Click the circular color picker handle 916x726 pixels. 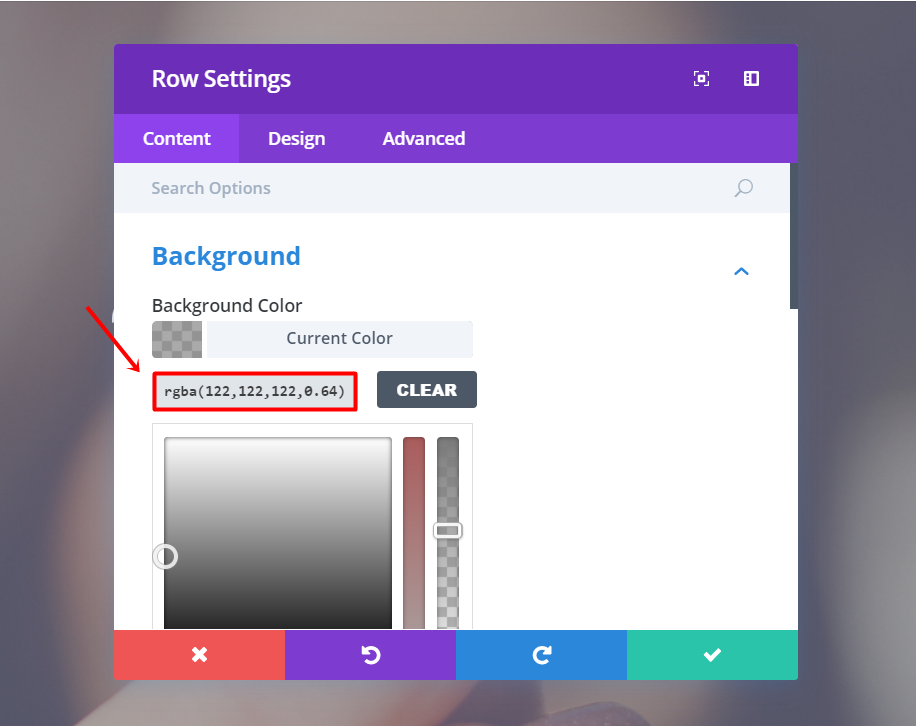165,557
